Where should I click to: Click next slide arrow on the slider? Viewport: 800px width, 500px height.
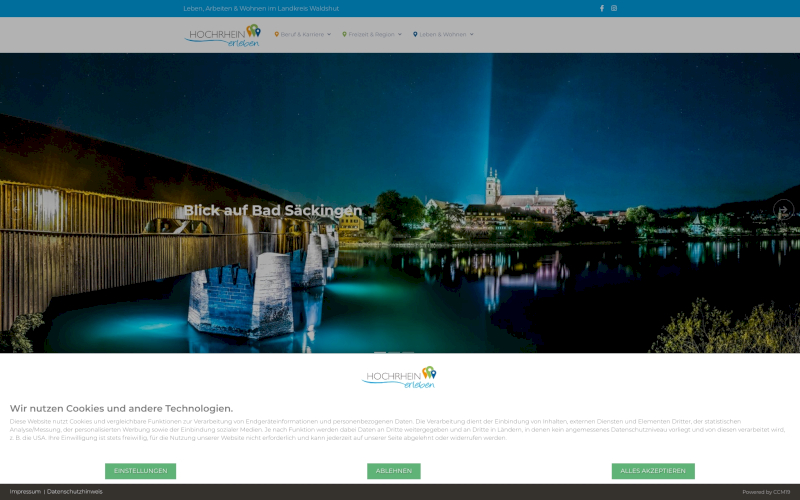pos(783,209)
